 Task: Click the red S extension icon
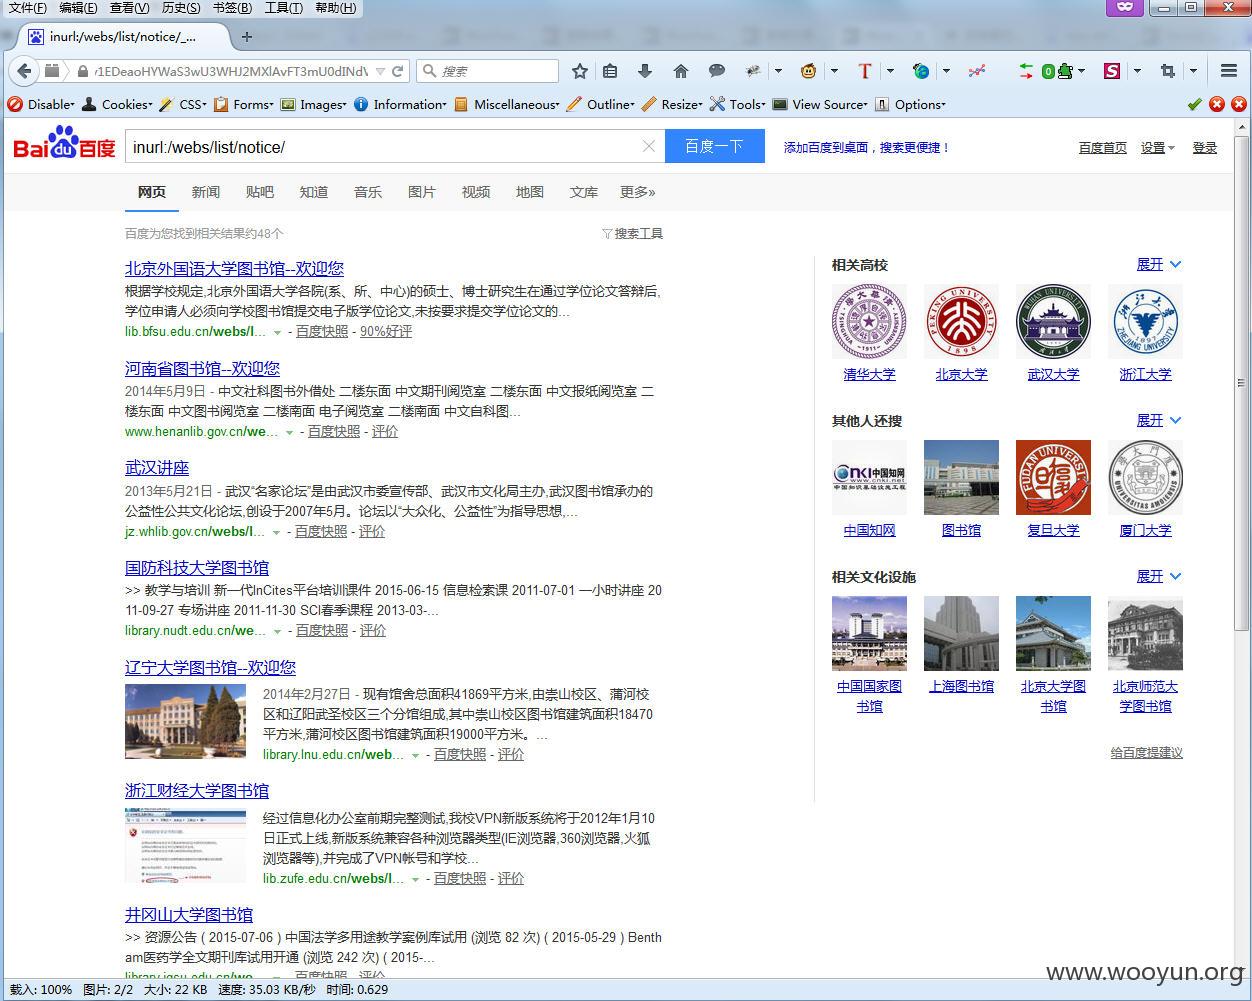point(1112,71)
